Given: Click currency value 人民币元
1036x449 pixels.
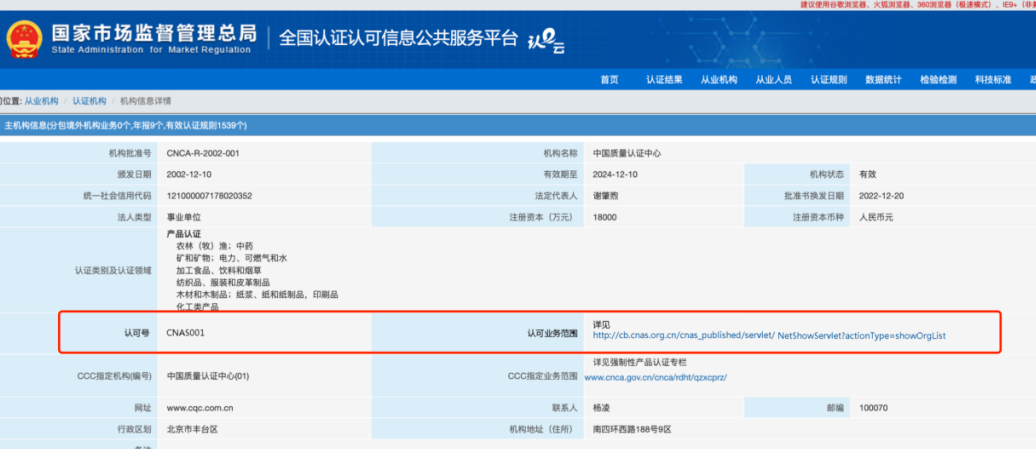Looking at the screenshot, I should (876, 217).
